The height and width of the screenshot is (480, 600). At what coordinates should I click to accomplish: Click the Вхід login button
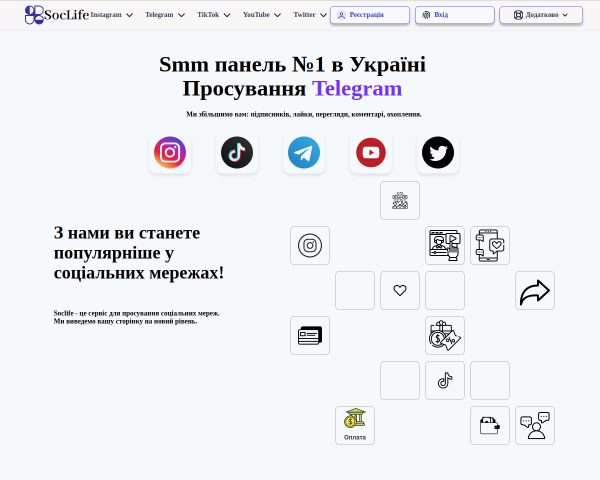[455, 15]
